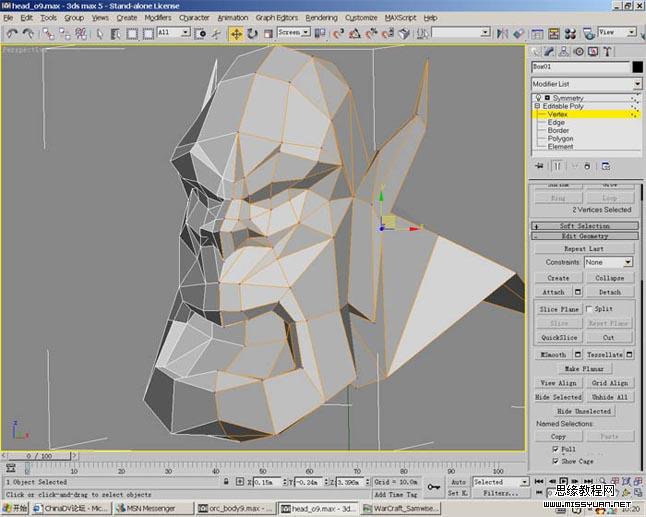Toggle Show End Result icon
The image size is (646, 517).
[x=557, y=166]
